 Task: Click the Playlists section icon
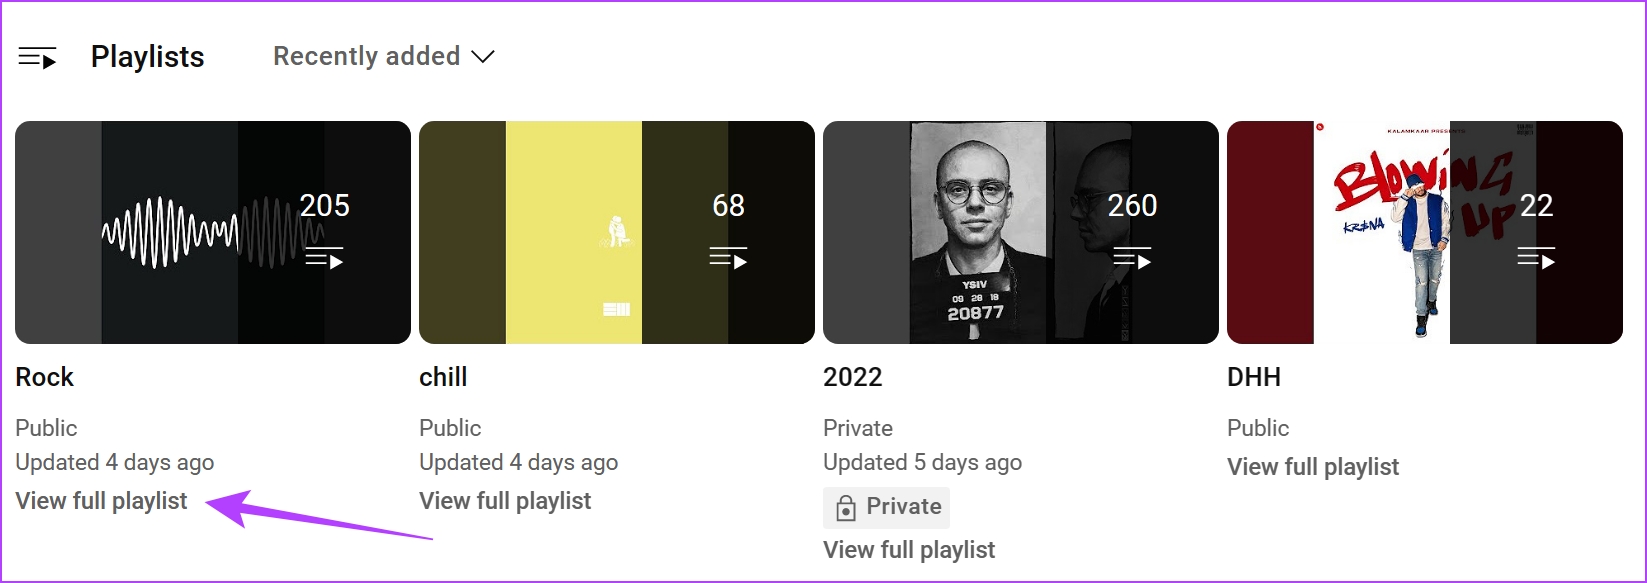(x=37, y=58)
